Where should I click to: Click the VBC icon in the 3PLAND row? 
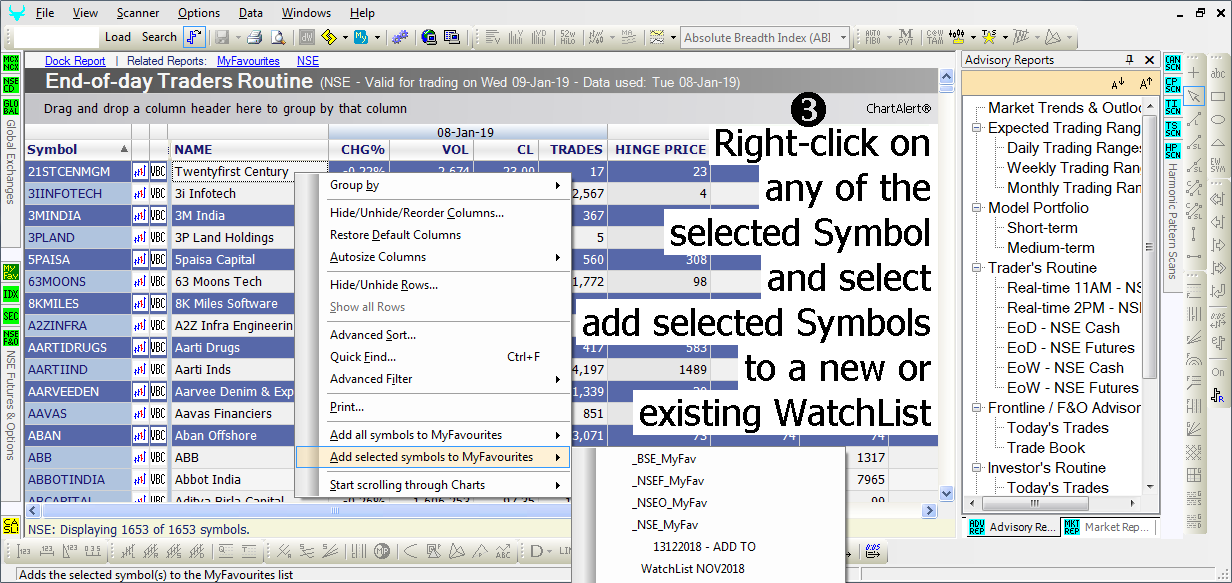point(158,238)
